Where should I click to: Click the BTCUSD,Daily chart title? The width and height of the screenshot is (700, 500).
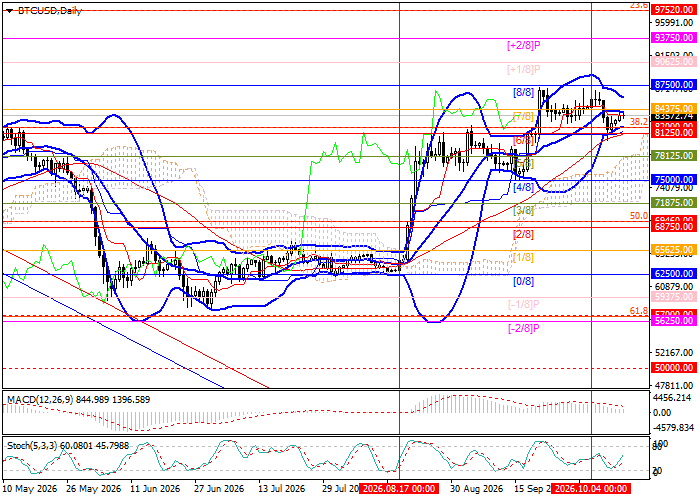50,11
